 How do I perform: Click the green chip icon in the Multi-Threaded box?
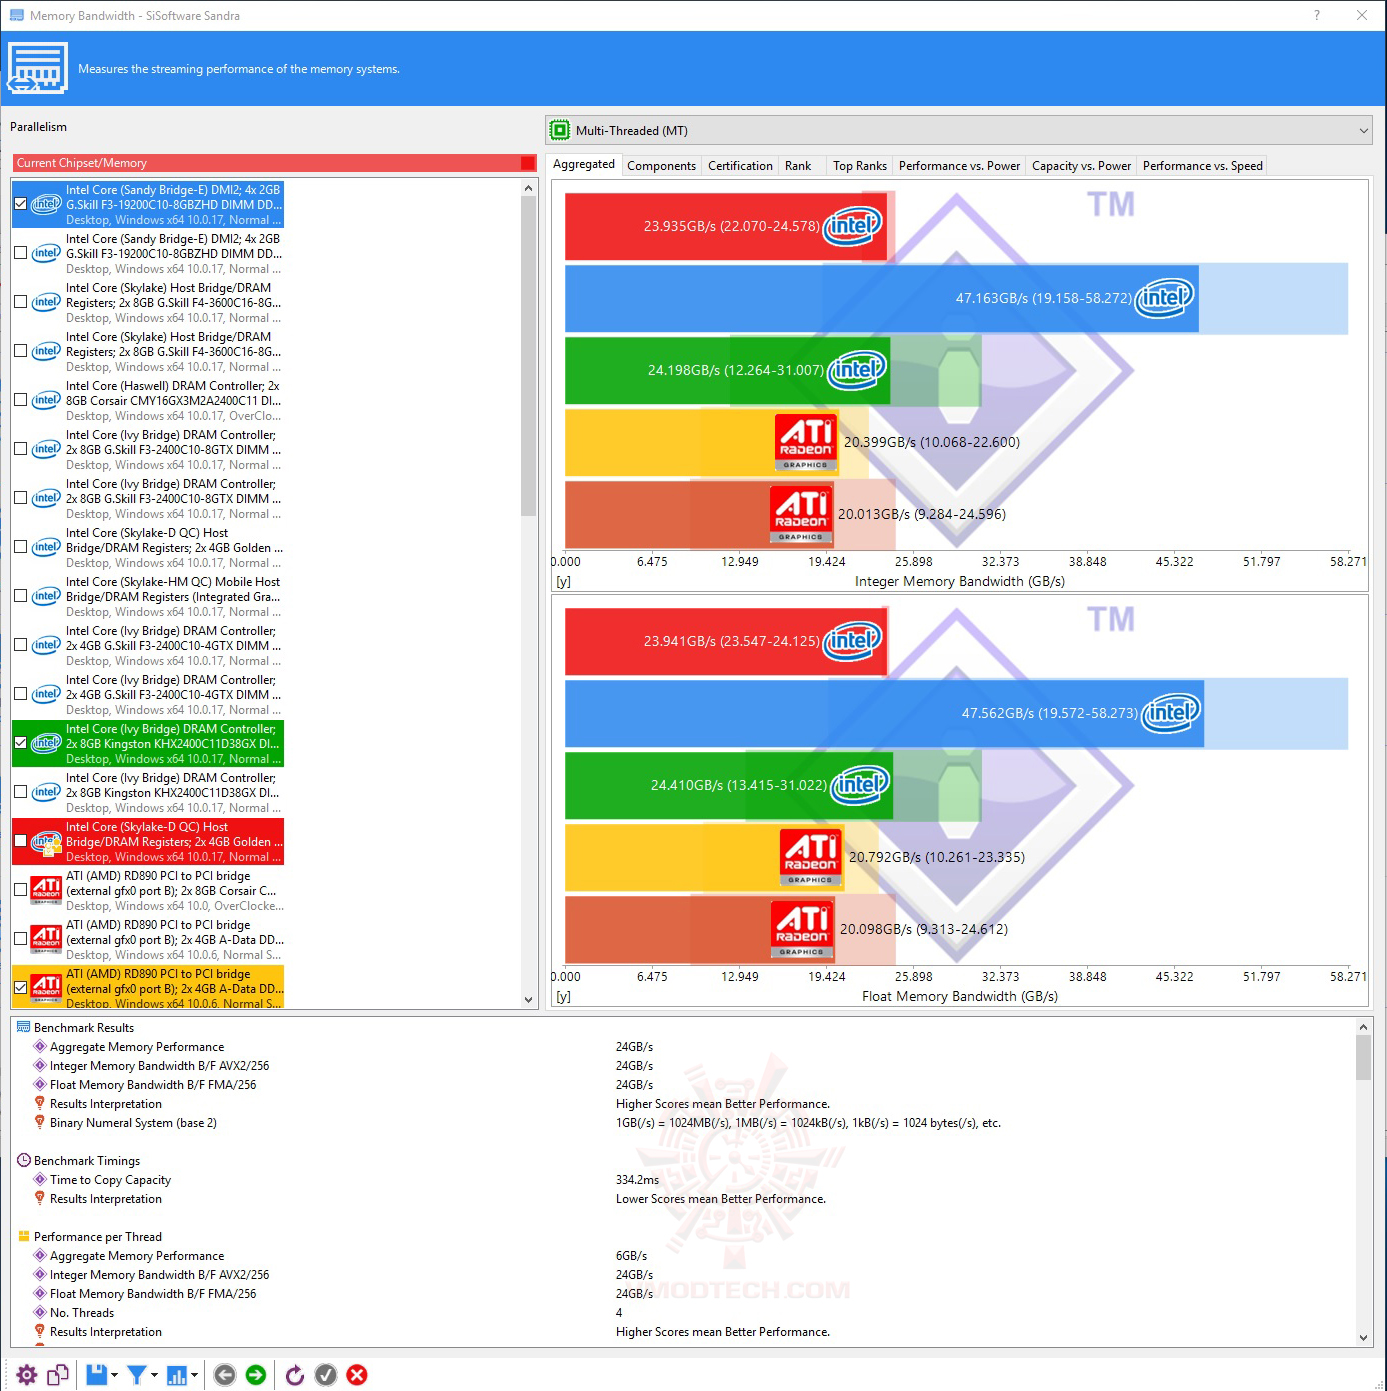click(x=560, y=130)
